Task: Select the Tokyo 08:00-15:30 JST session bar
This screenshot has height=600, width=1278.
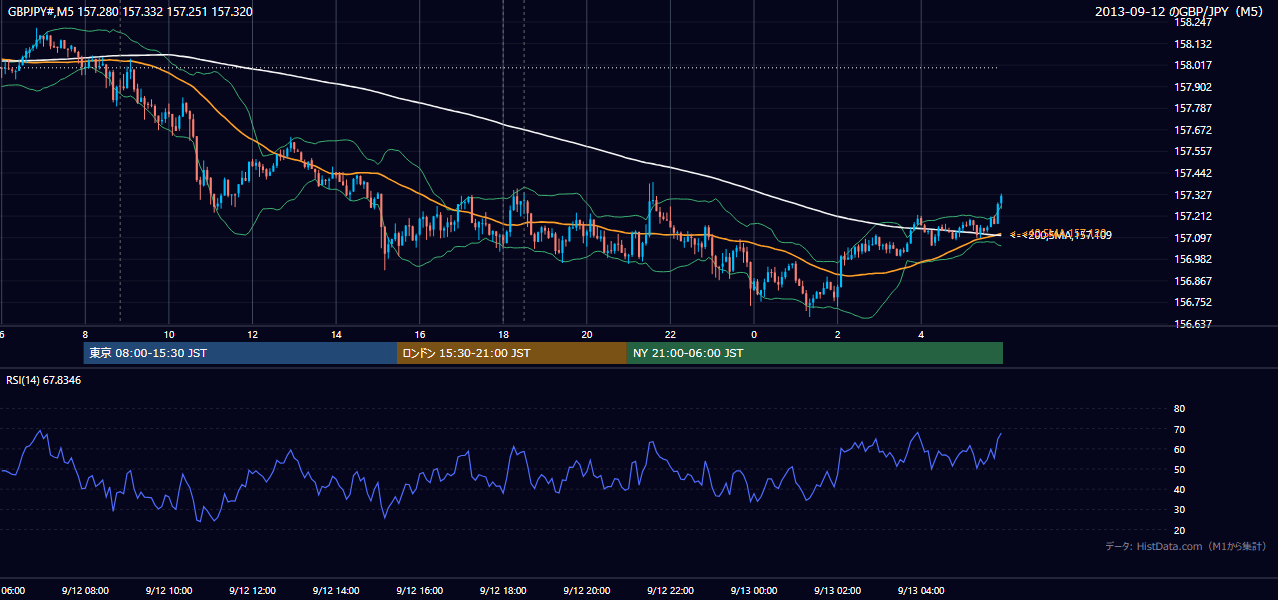Action: click(240, 353)
